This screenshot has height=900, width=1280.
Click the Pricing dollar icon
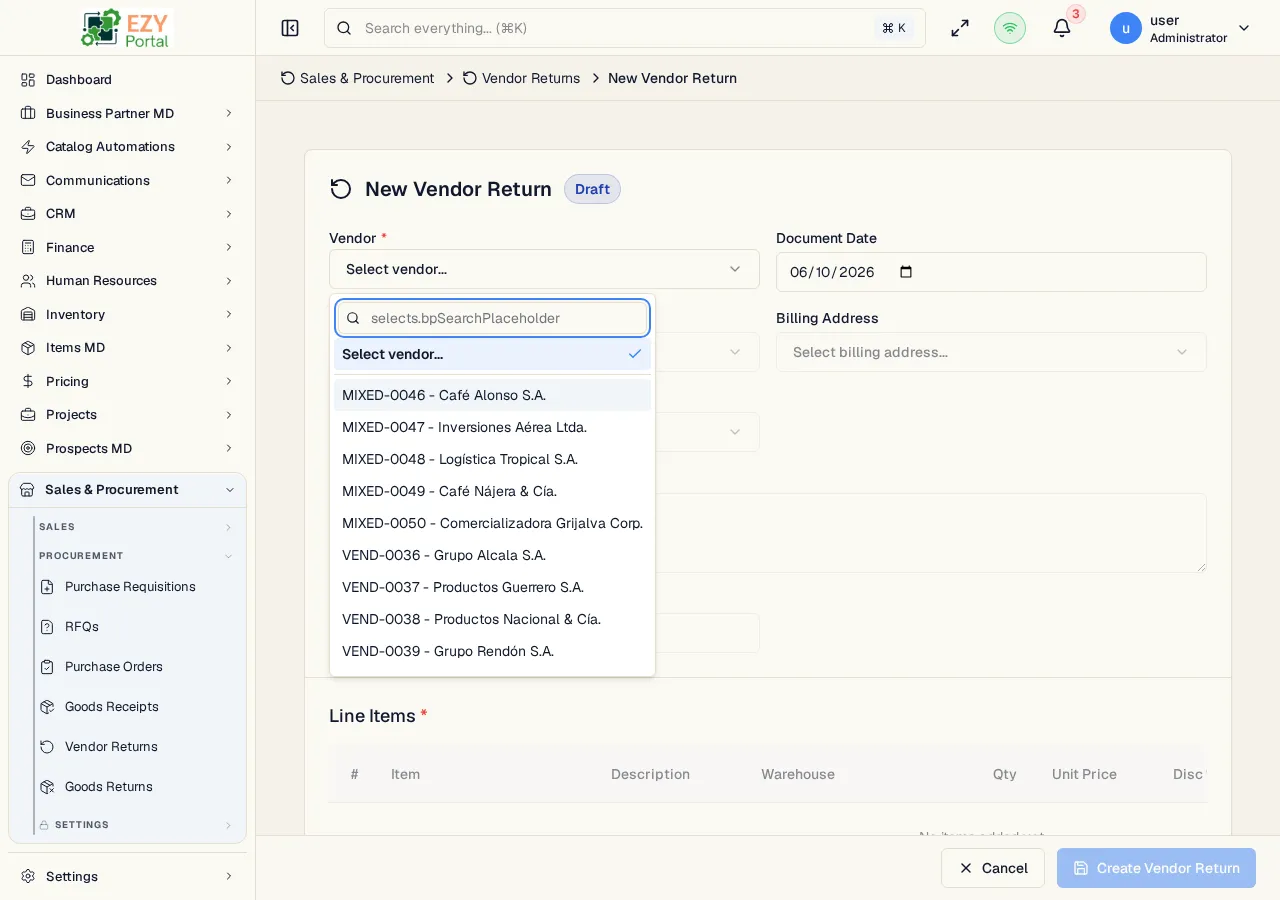pos(28,381)
